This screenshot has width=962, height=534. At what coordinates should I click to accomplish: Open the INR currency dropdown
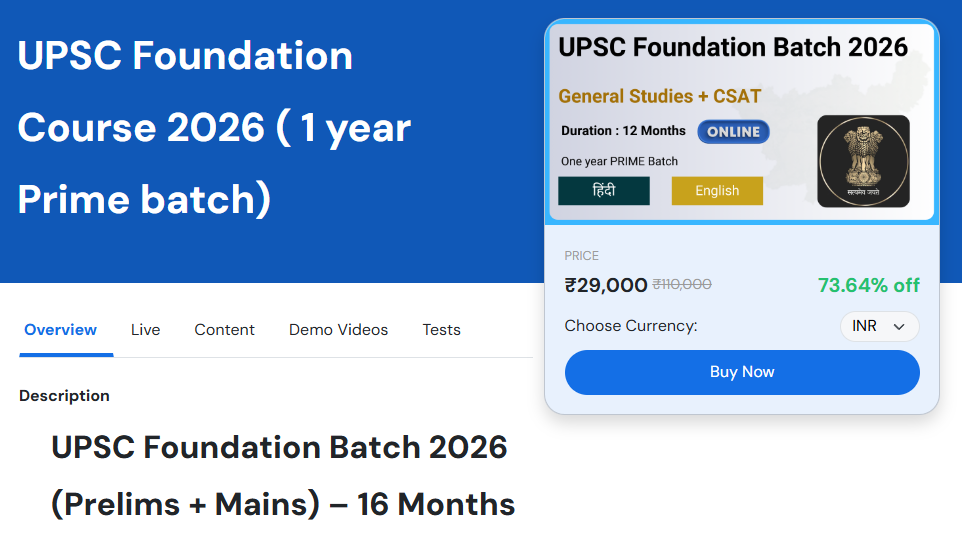point(879,326)
